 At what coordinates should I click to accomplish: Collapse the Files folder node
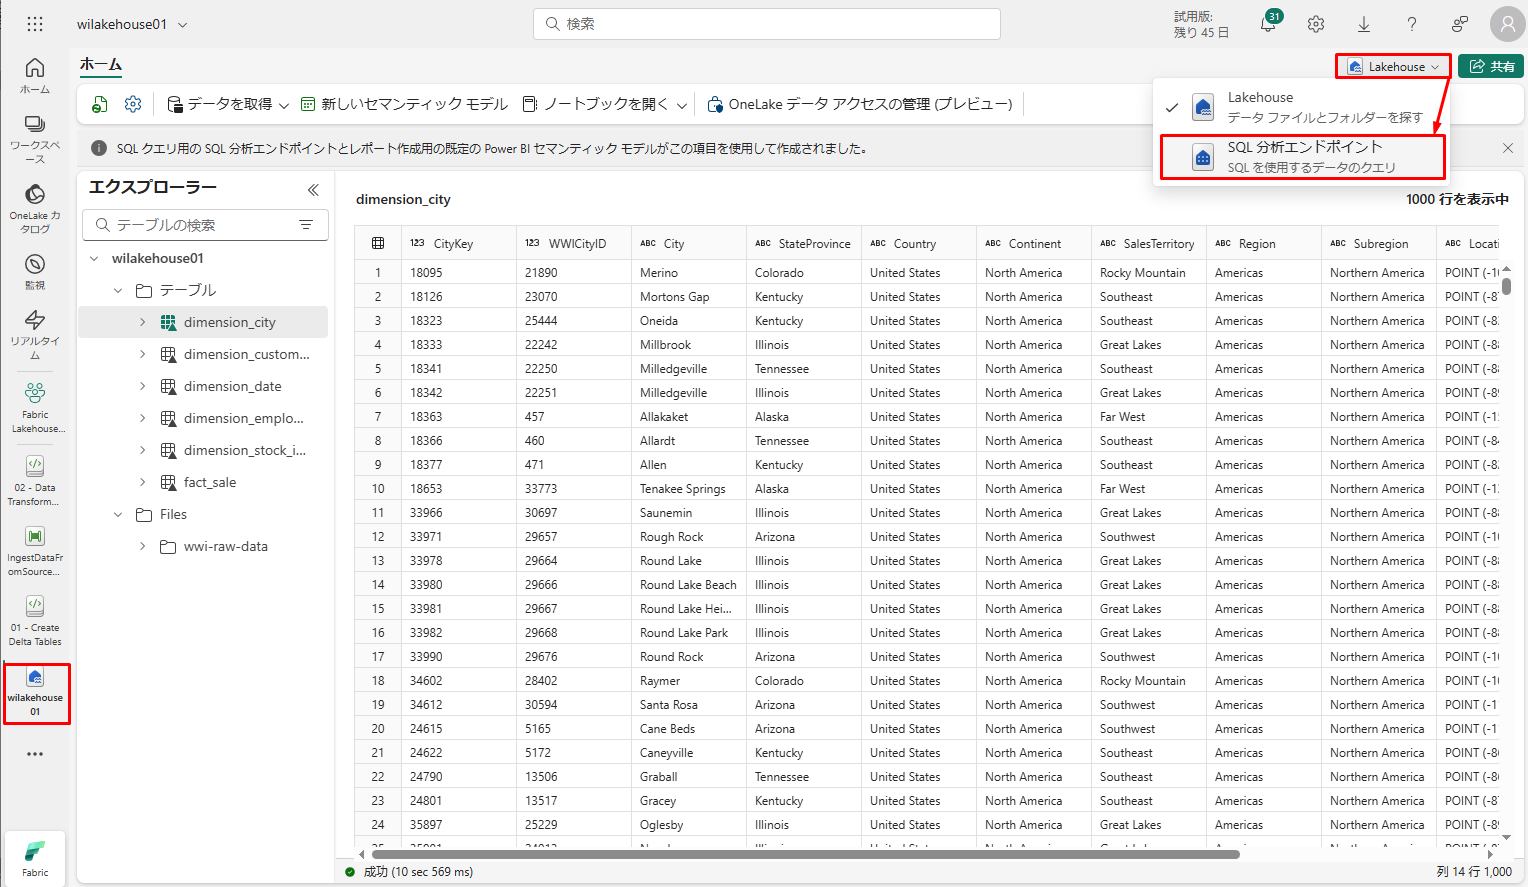pos(118,514)
